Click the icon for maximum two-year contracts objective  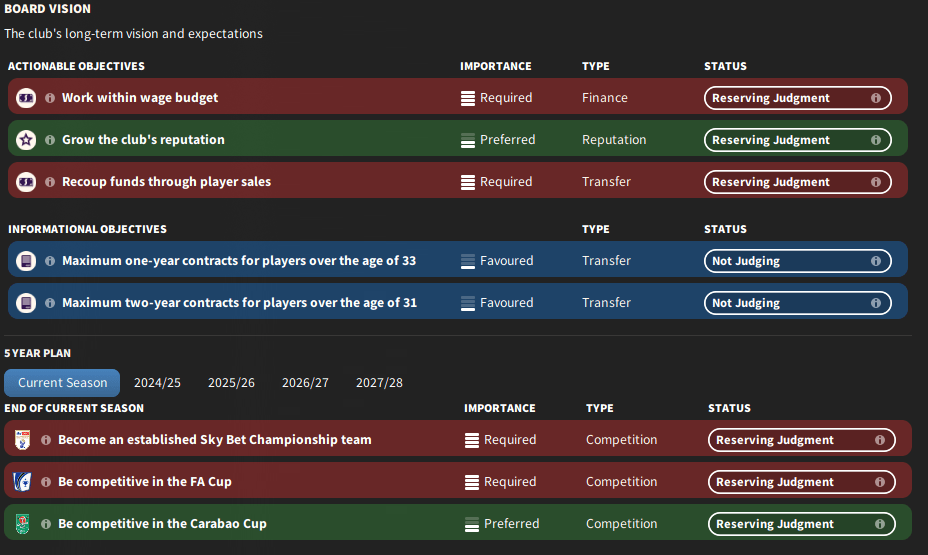click(x=26, y=303)
